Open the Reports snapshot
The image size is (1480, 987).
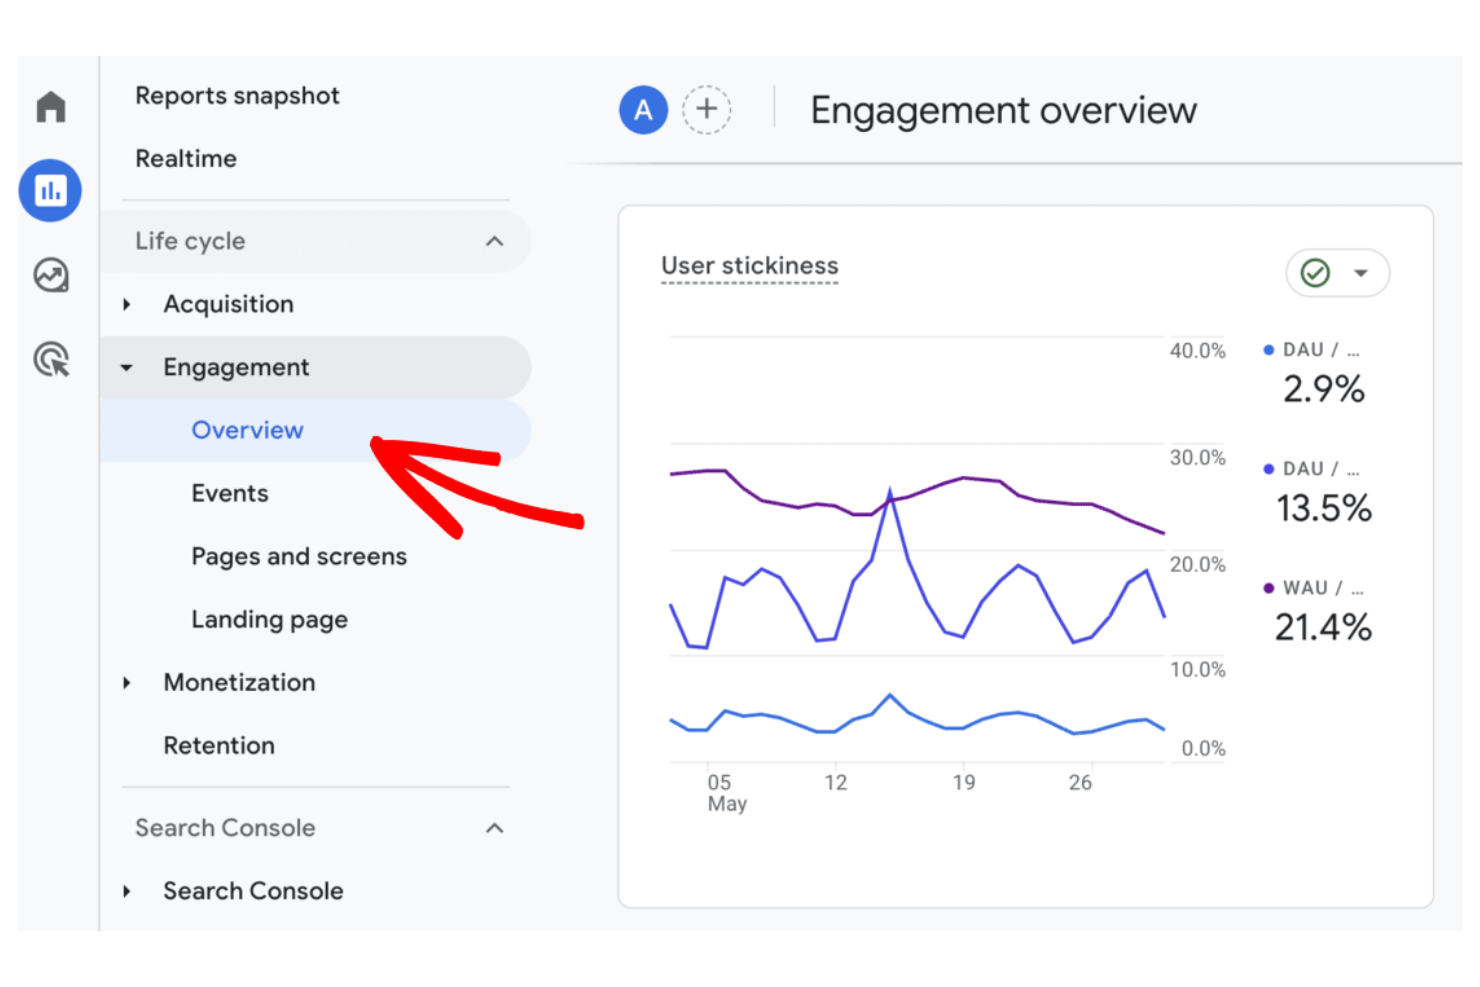coord(237,95)
